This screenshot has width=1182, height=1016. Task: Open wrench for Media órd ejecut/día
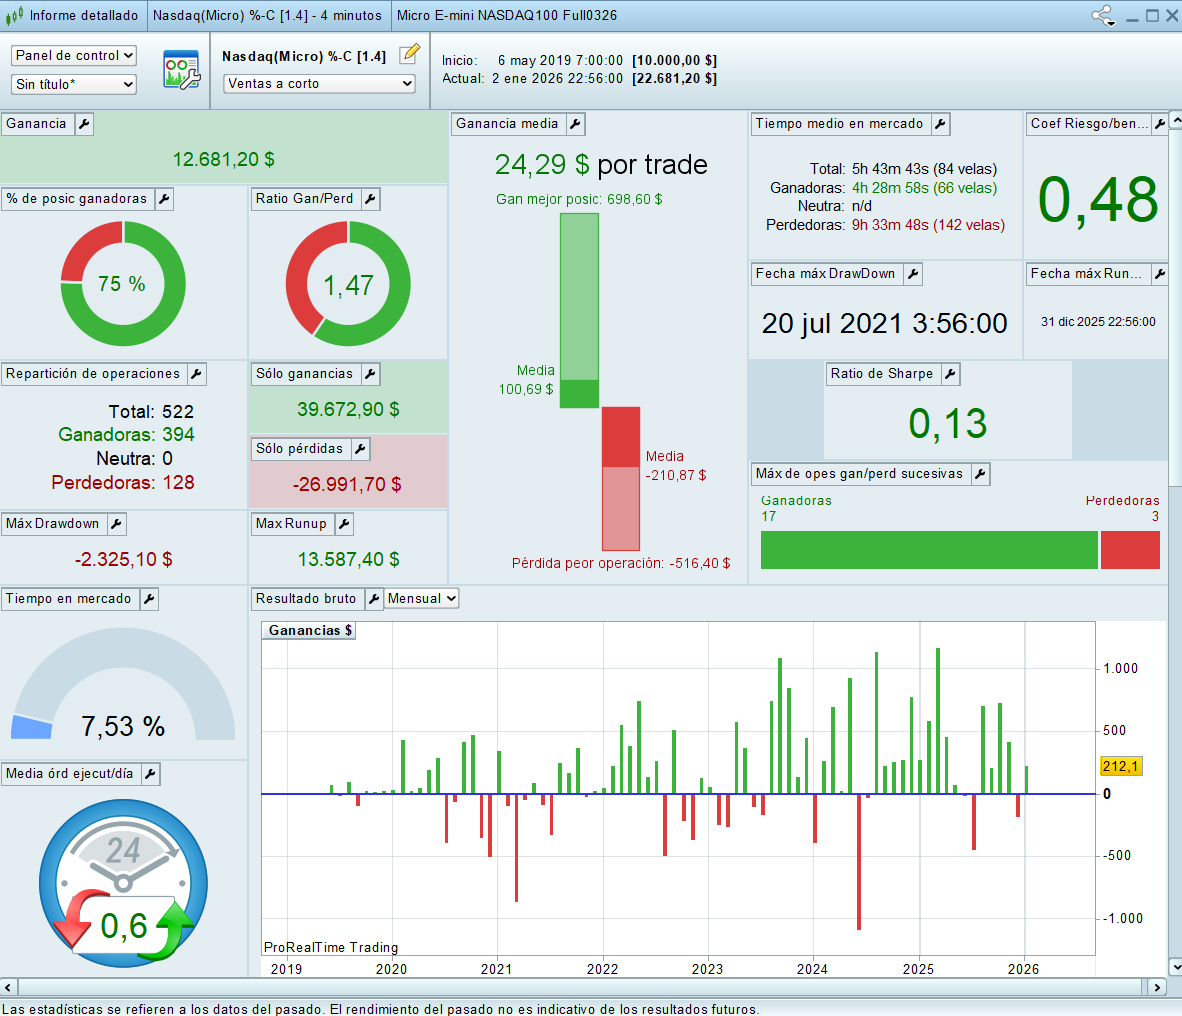[x=149, y=774]
